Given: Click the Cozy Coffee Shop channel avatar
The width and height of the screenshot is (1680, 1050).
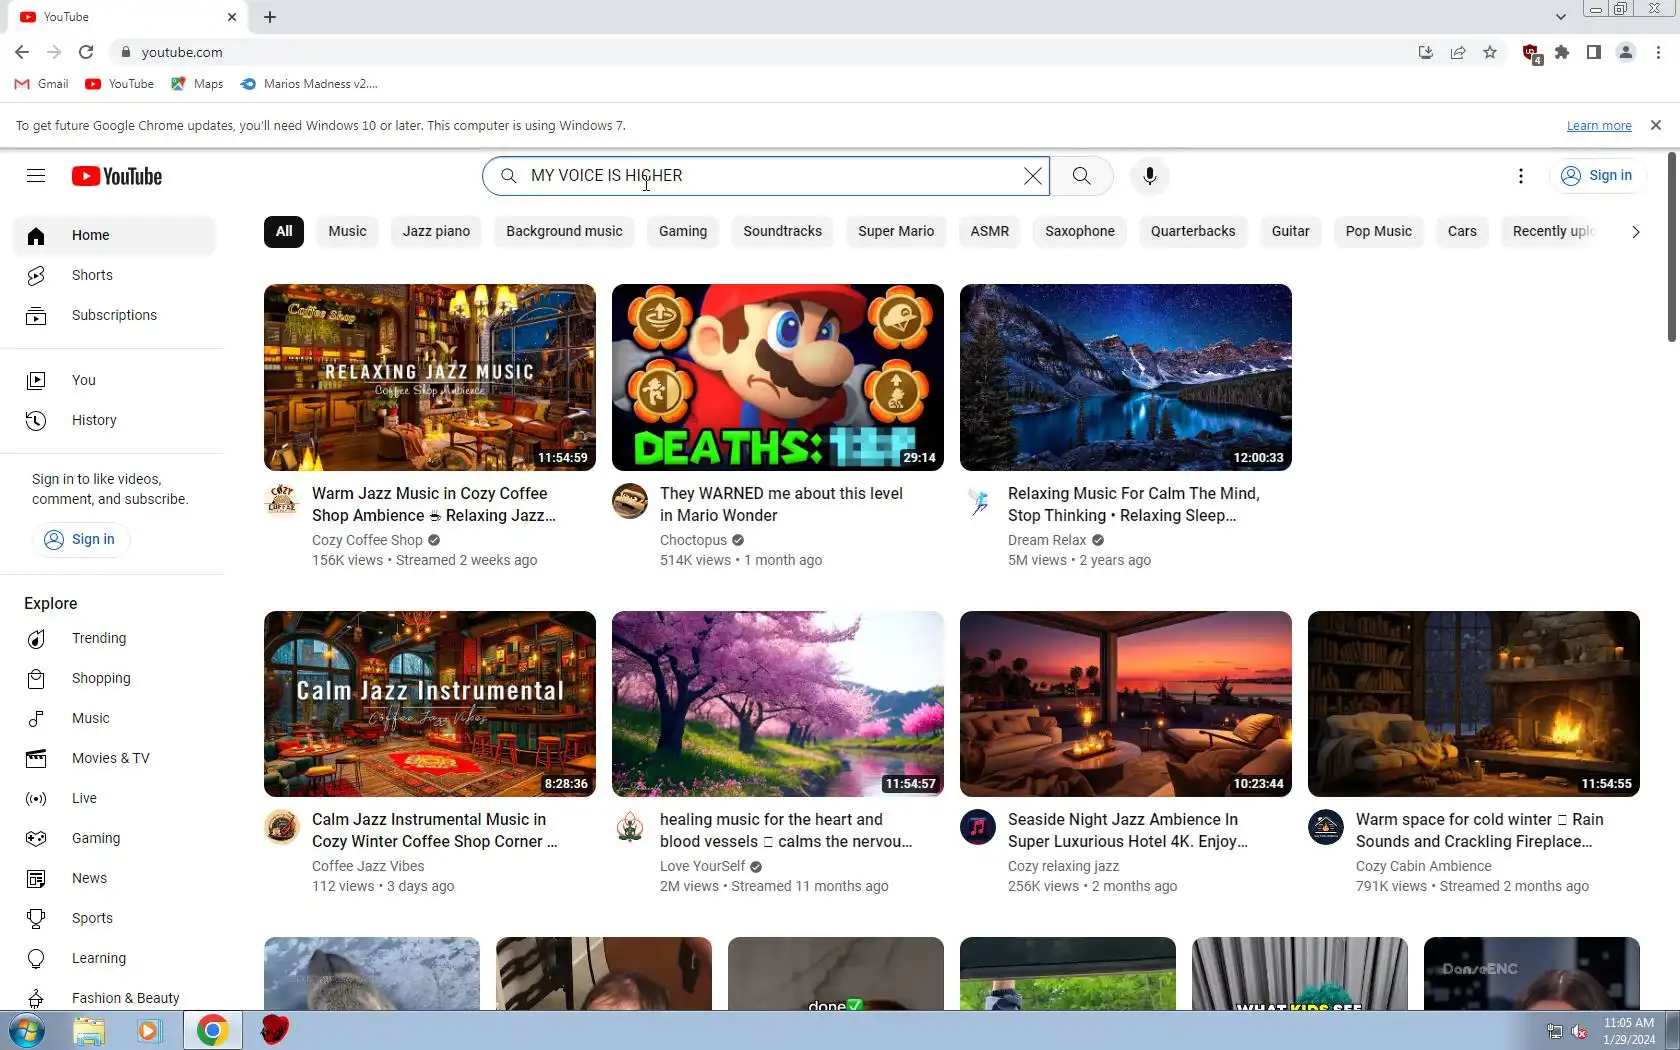Looking at the screenshot, I should [282, 500].
